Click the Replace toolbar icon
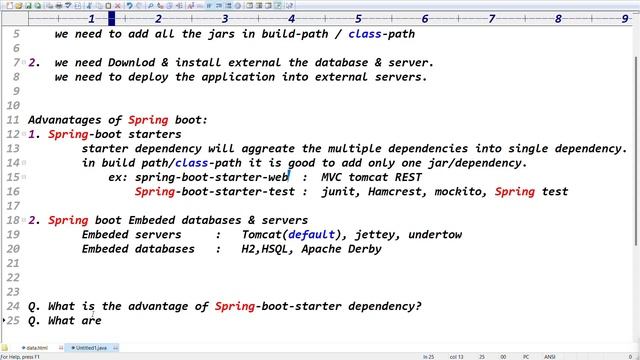 click(160, 6)
